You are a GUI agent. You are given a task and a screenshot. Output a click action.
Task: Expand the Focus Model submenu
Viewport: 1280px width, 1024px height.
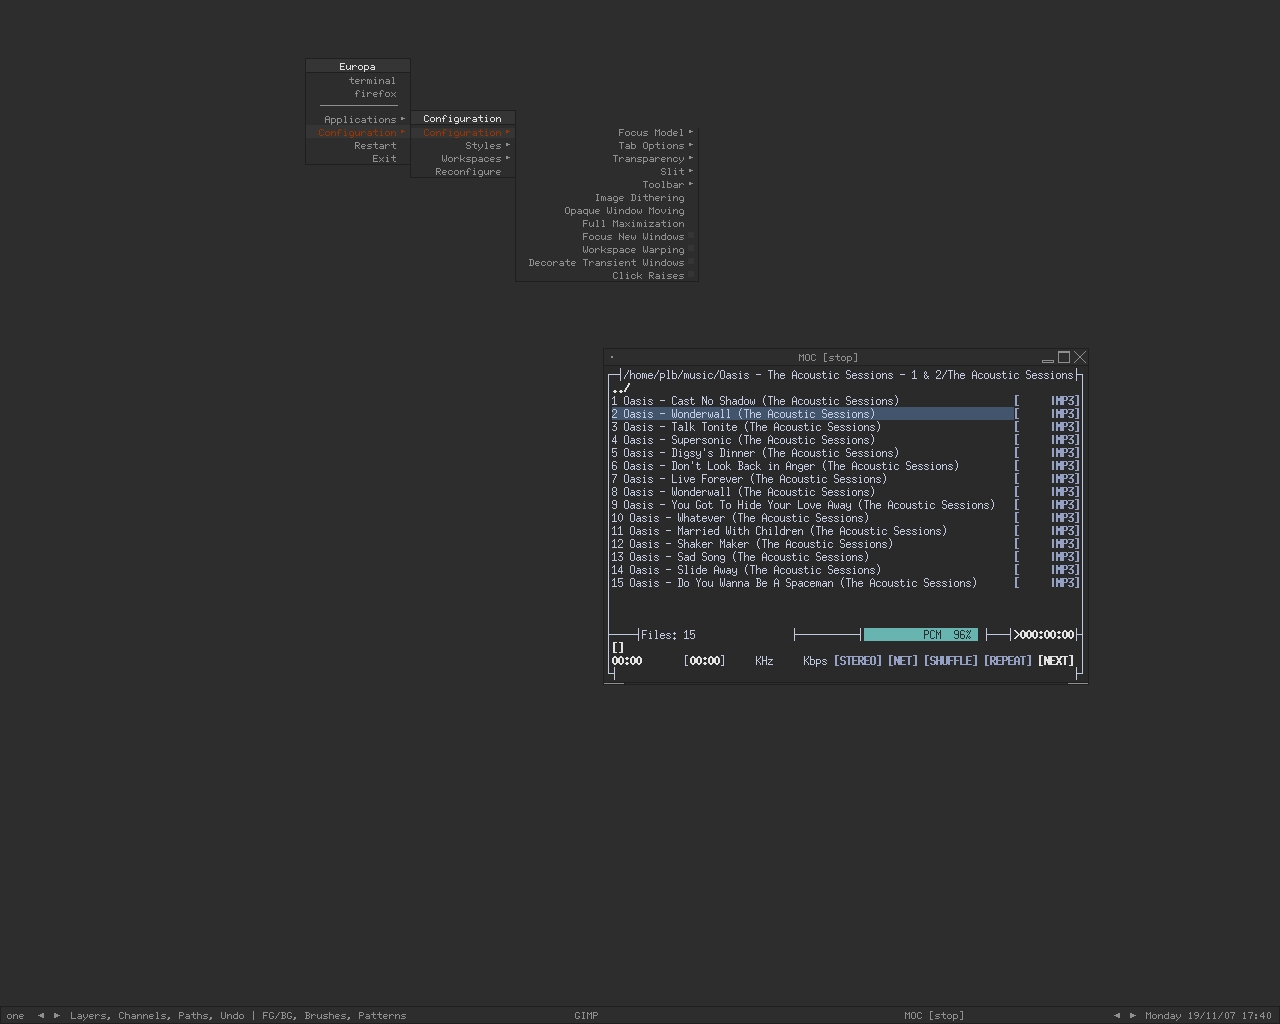point(607,133)
